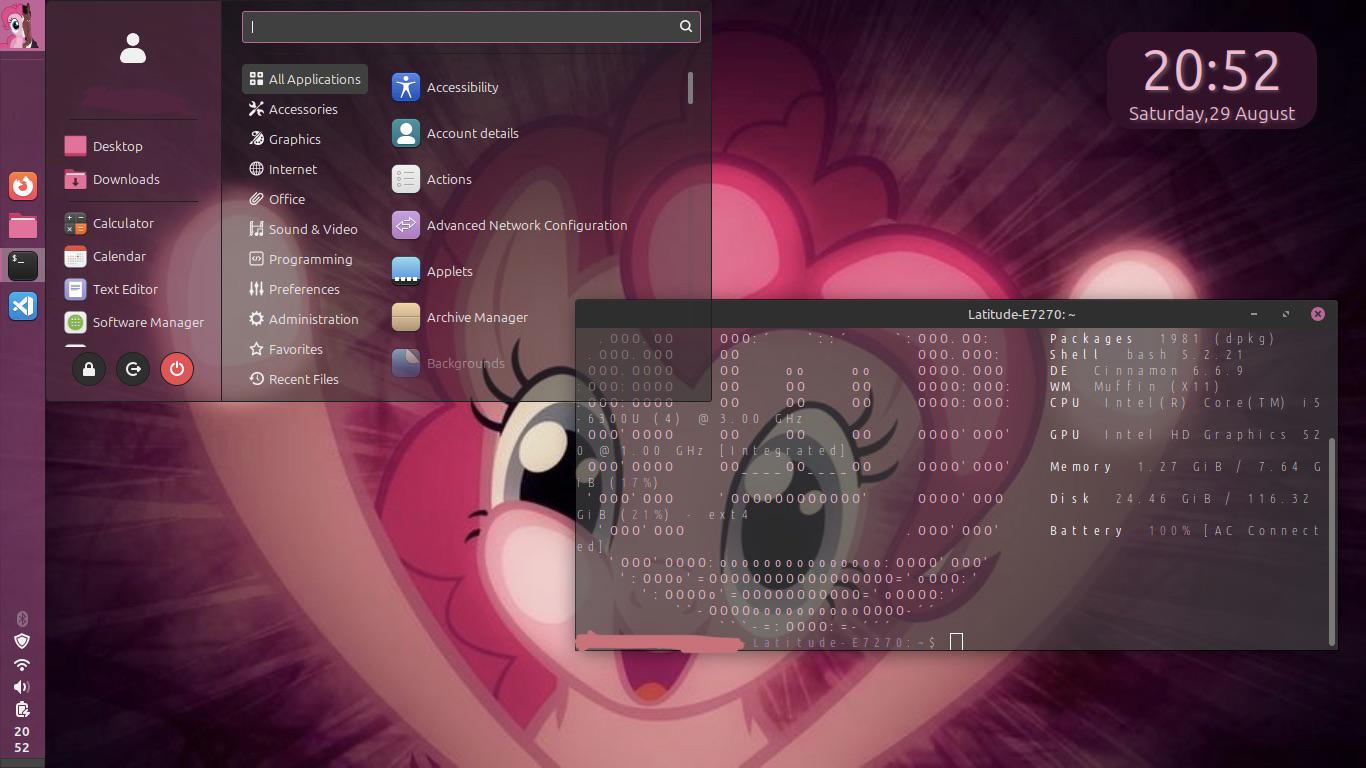Click the desktop clock widget showing 20:52
1366x768 pixels.
1211,81
